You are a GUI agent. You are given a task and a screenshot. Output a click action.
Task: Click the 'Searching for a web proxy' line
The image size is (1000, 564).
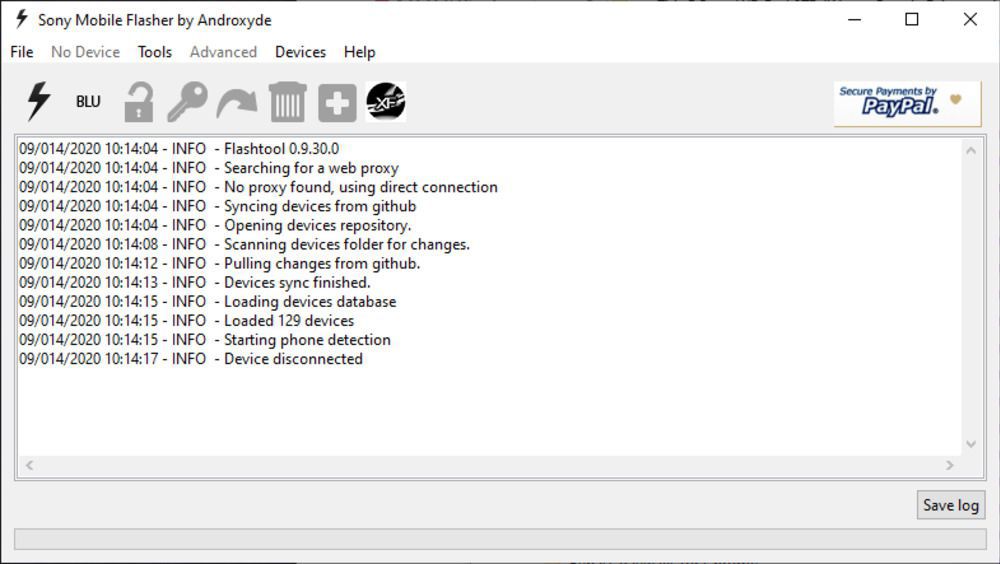[209, 168]
